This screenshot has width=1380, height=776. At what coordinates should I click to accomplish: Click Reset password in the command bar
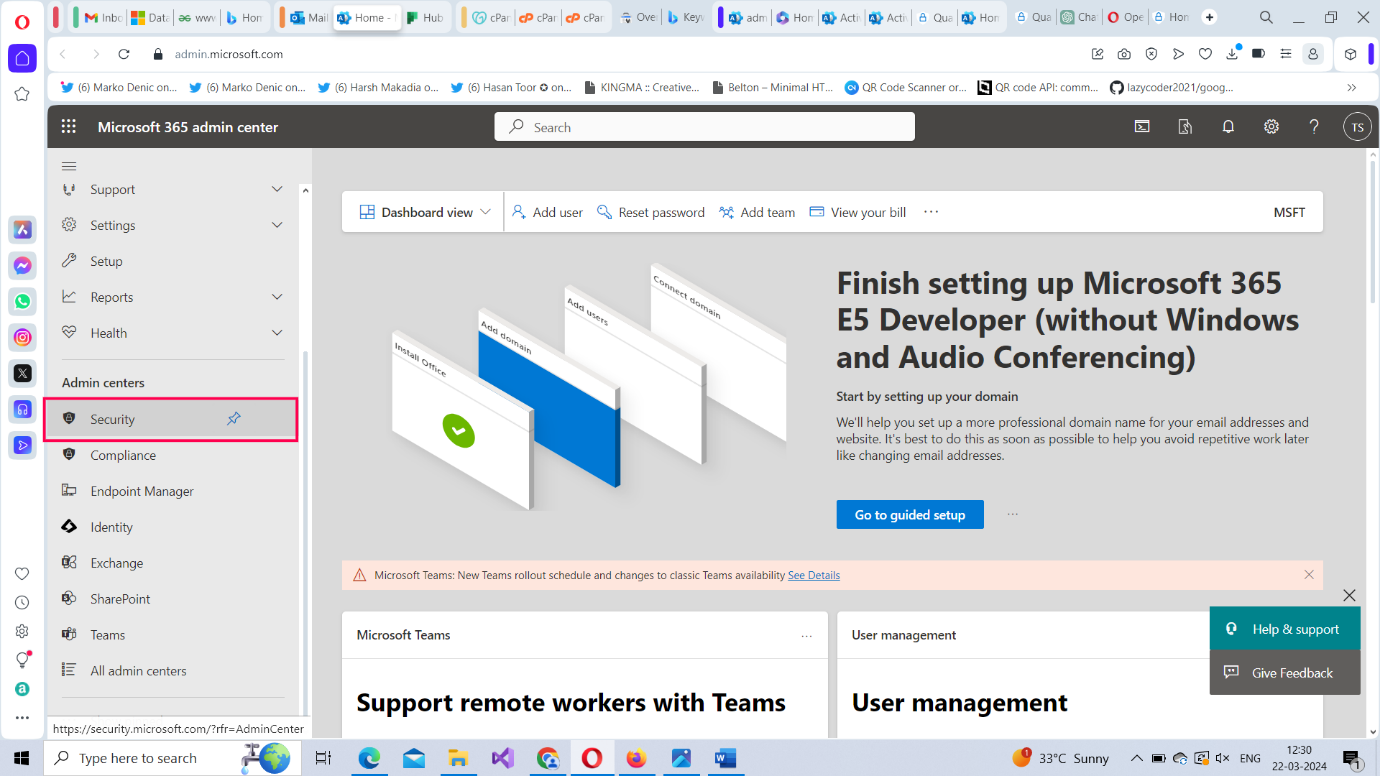(x=651, y=212)
